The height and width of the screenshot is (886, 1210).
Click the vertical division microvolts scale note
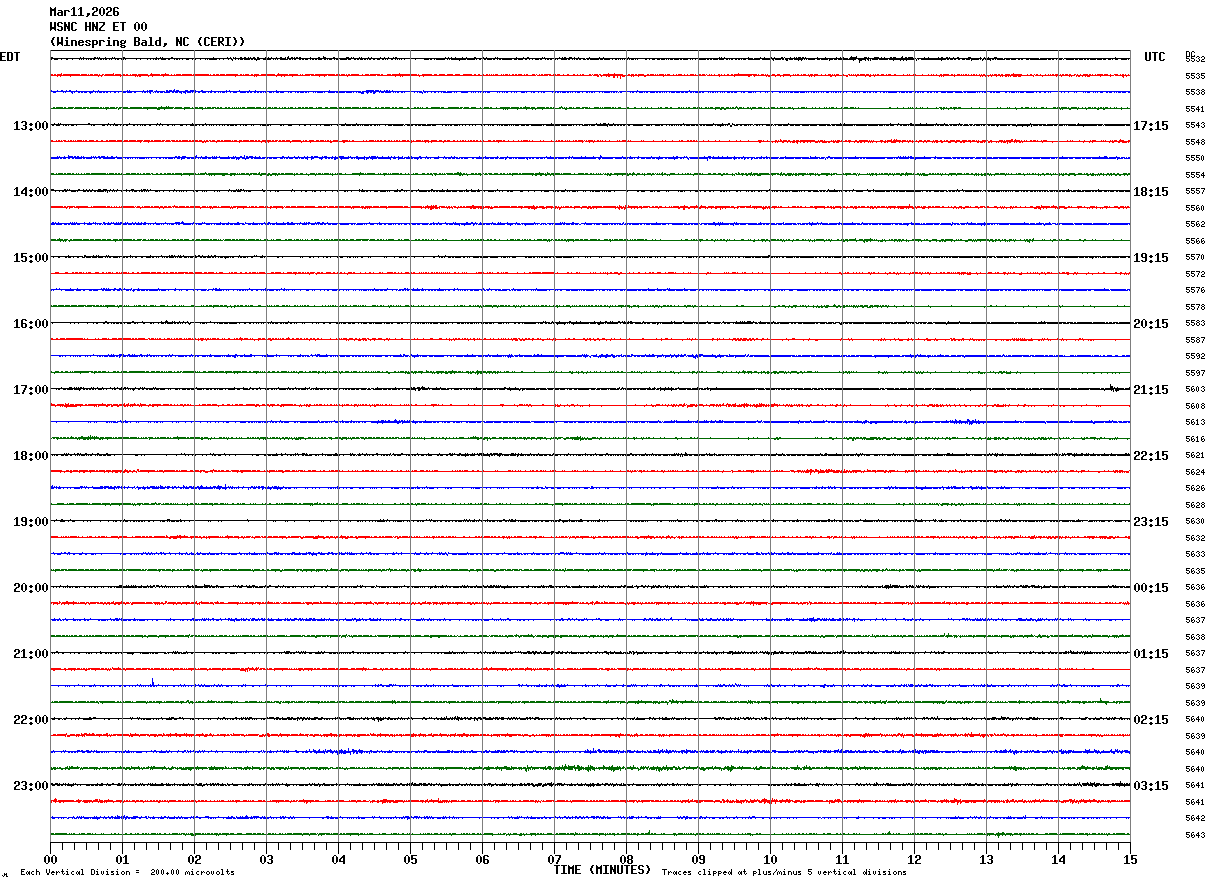point(128,873)
